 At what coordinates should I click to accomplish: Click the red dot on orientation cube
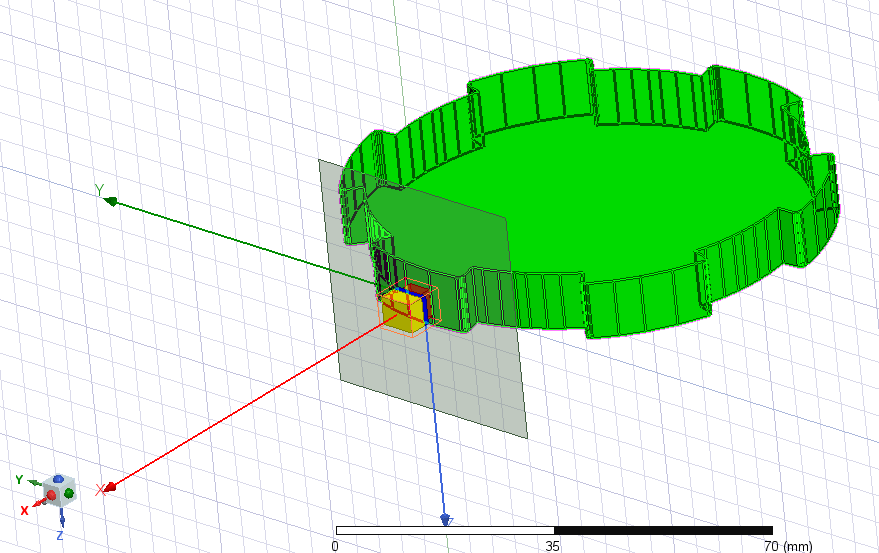click(52, 495)
